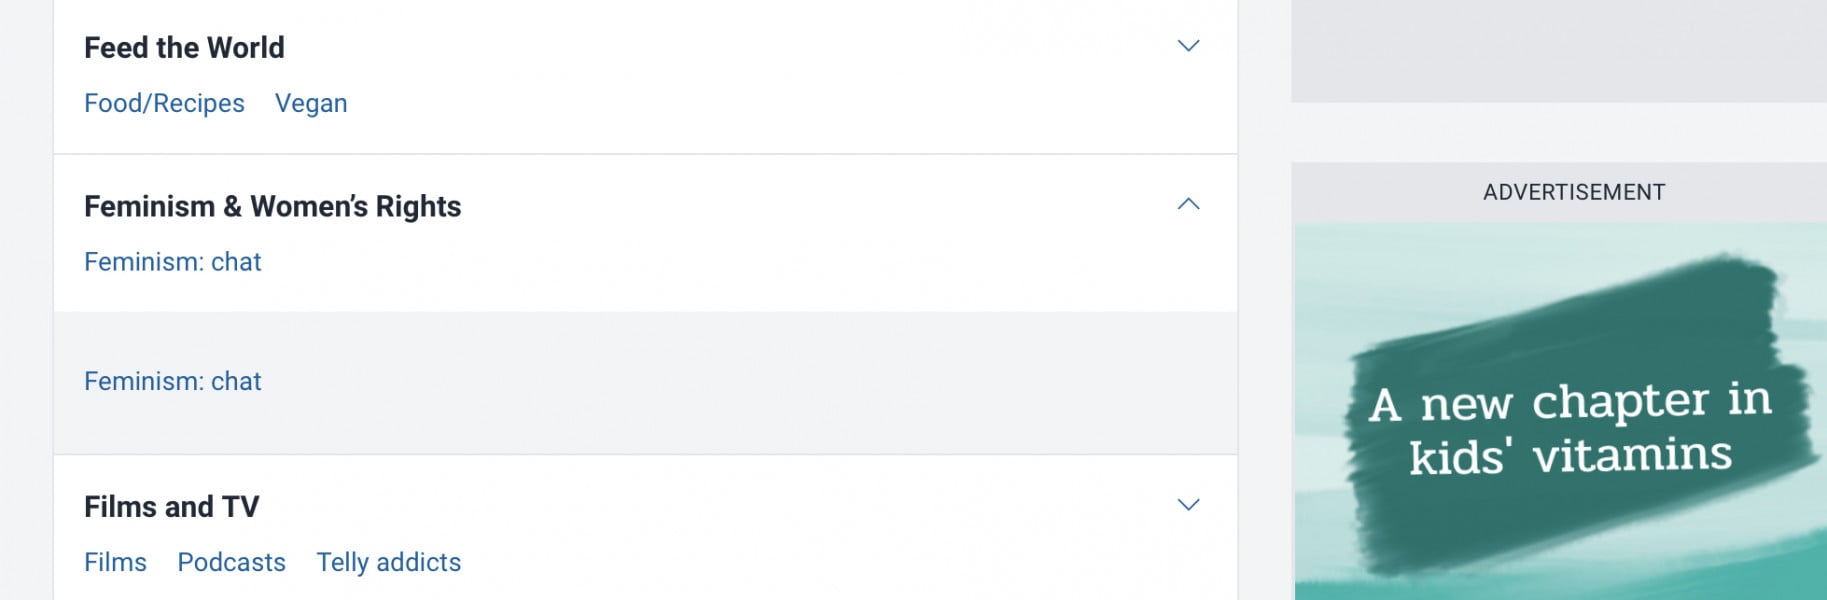Collapse the Feminism & Women's Rights section chevron

tap(1188, 205)
